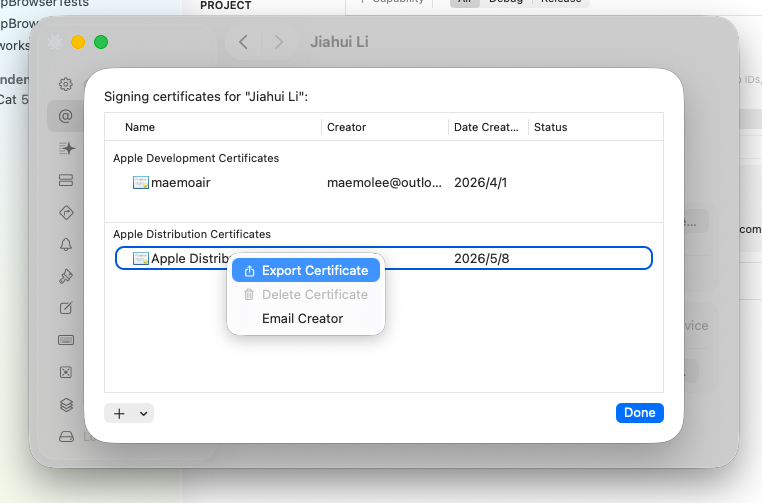Add a new certificate with plus button
The image size is (762, 503).
[119, 414]
